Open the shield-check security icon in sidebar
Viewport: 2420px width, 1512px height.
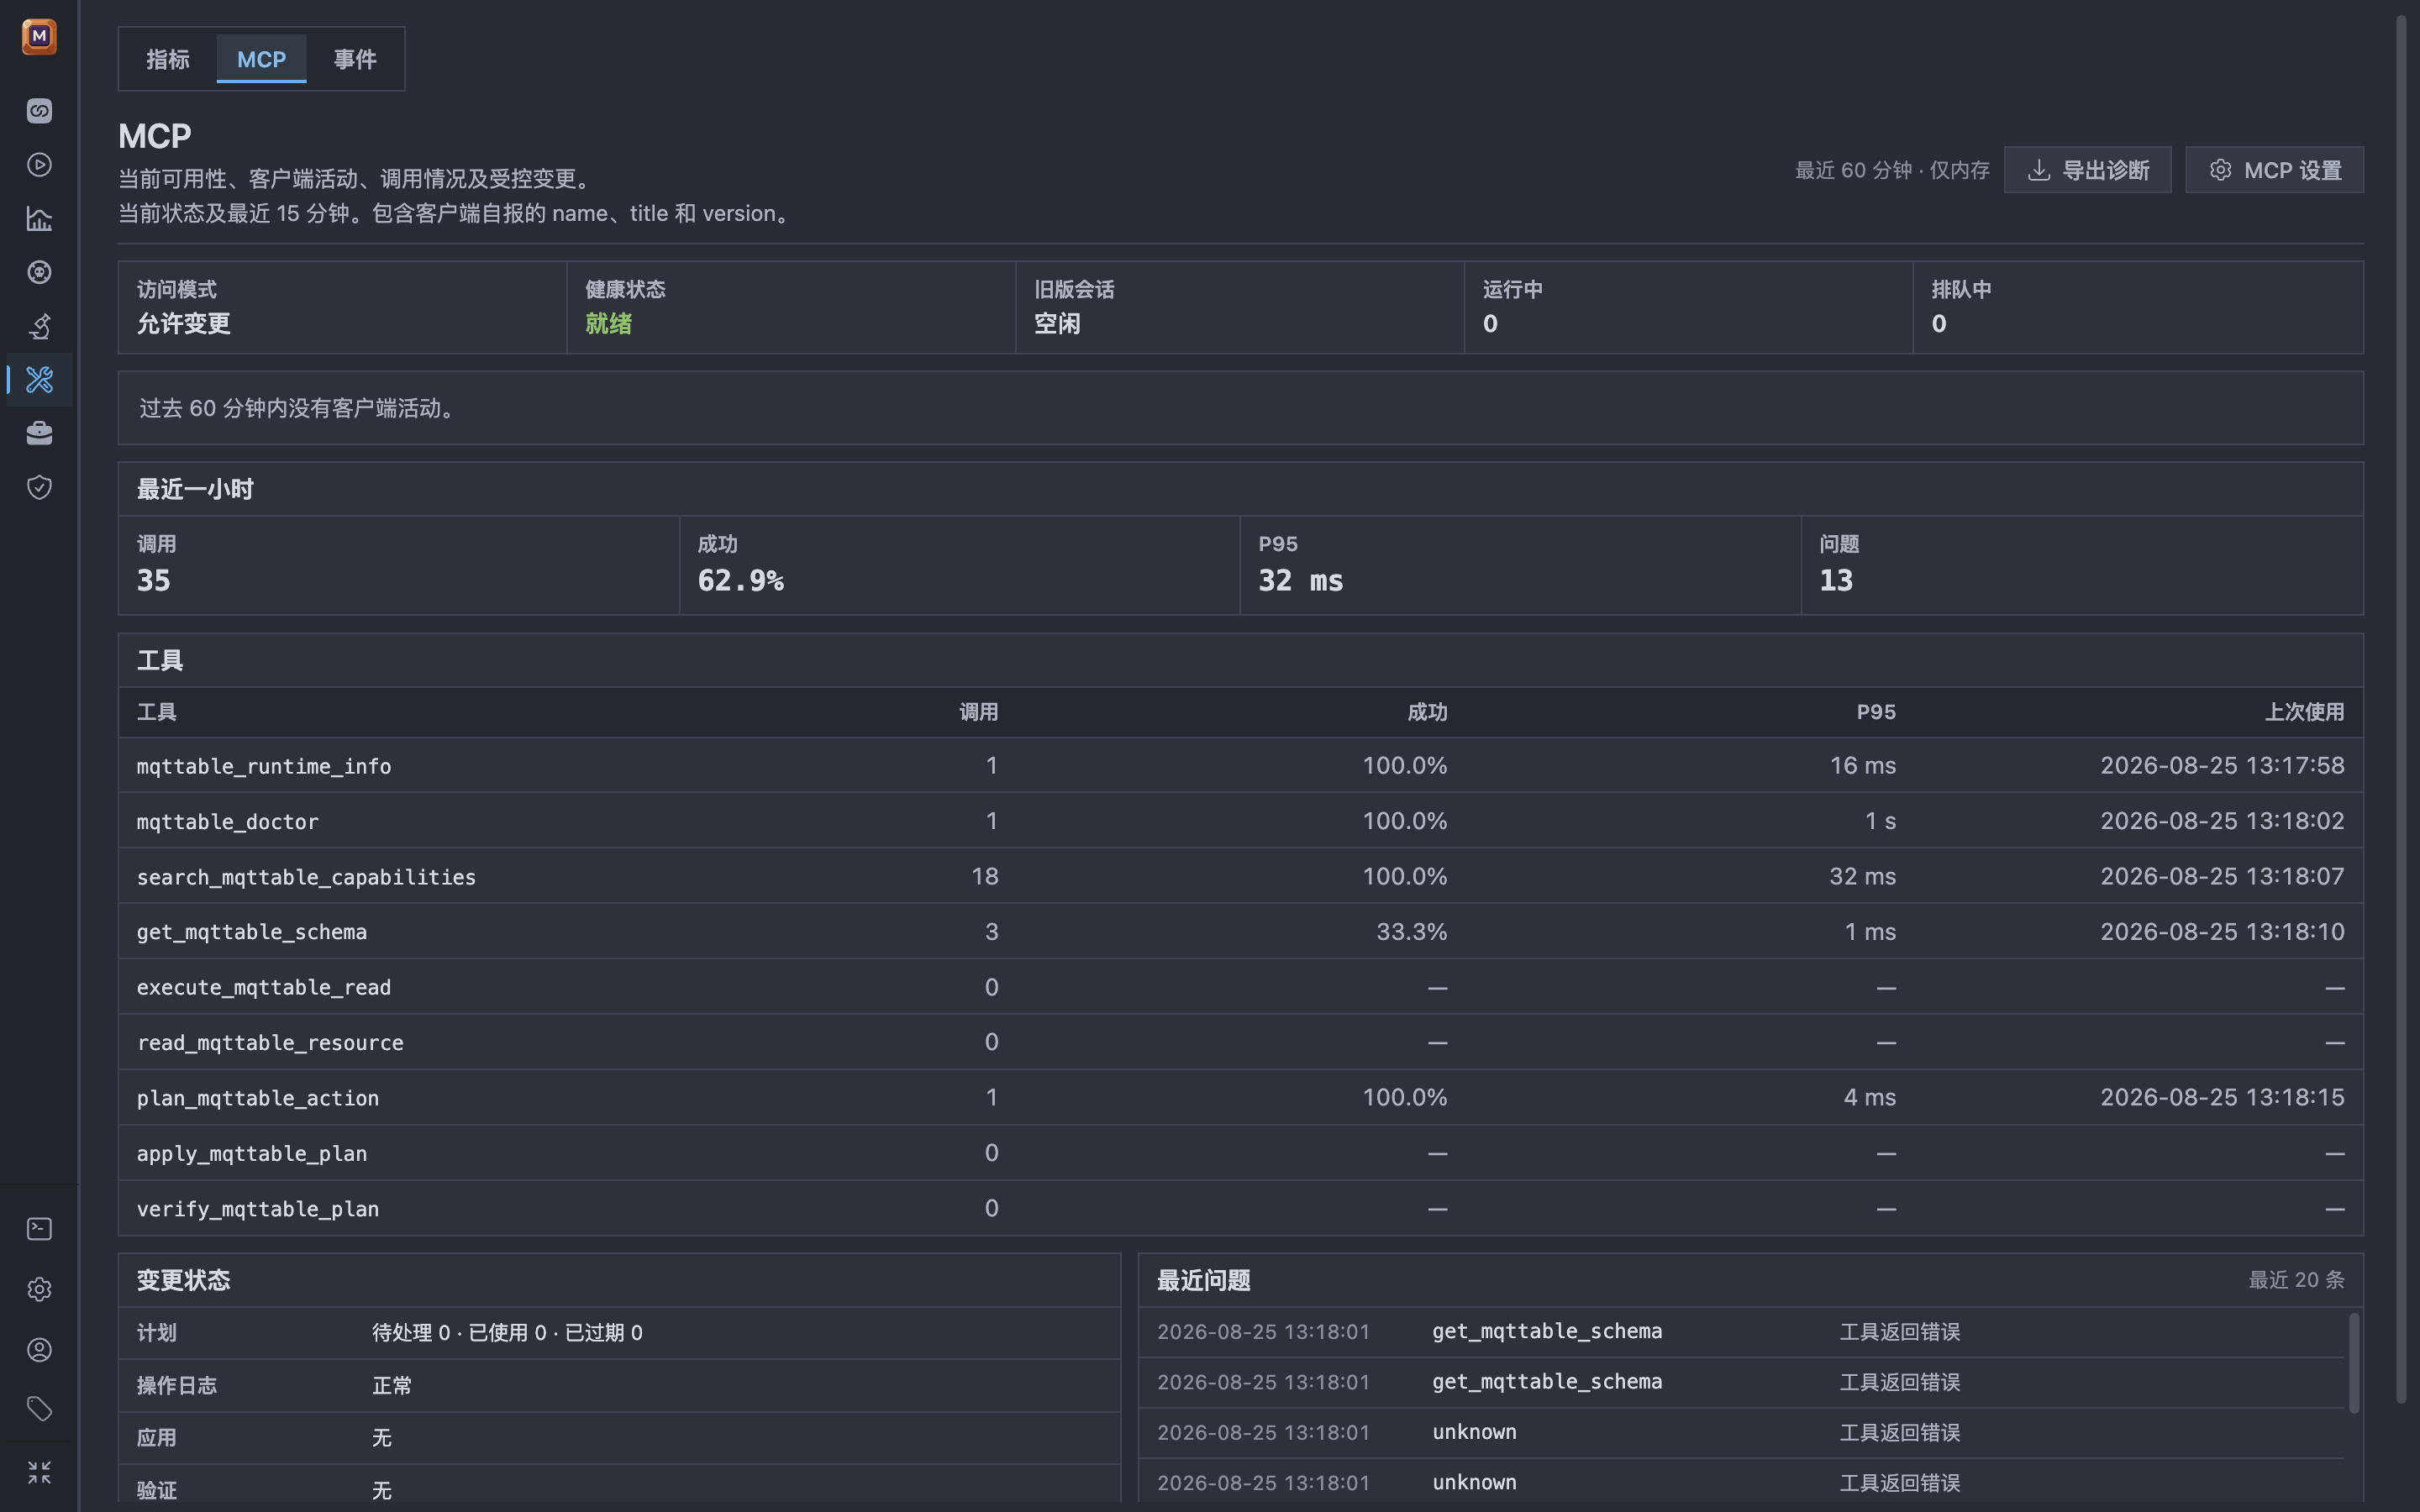(39, 487)
